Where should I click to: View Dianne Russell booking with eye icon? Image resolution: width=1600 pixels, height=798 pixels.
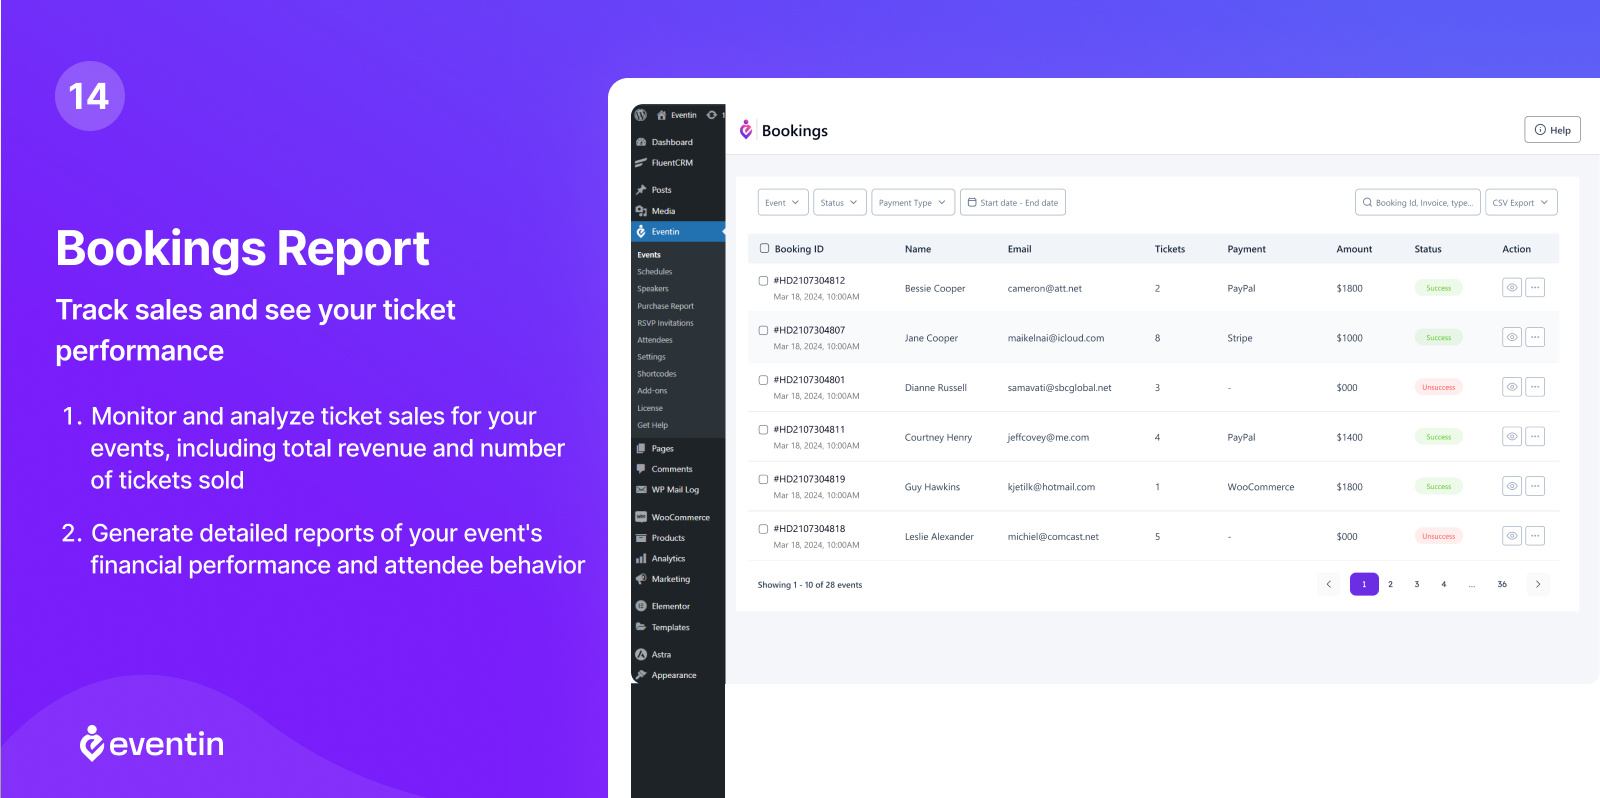point(1512,387)
